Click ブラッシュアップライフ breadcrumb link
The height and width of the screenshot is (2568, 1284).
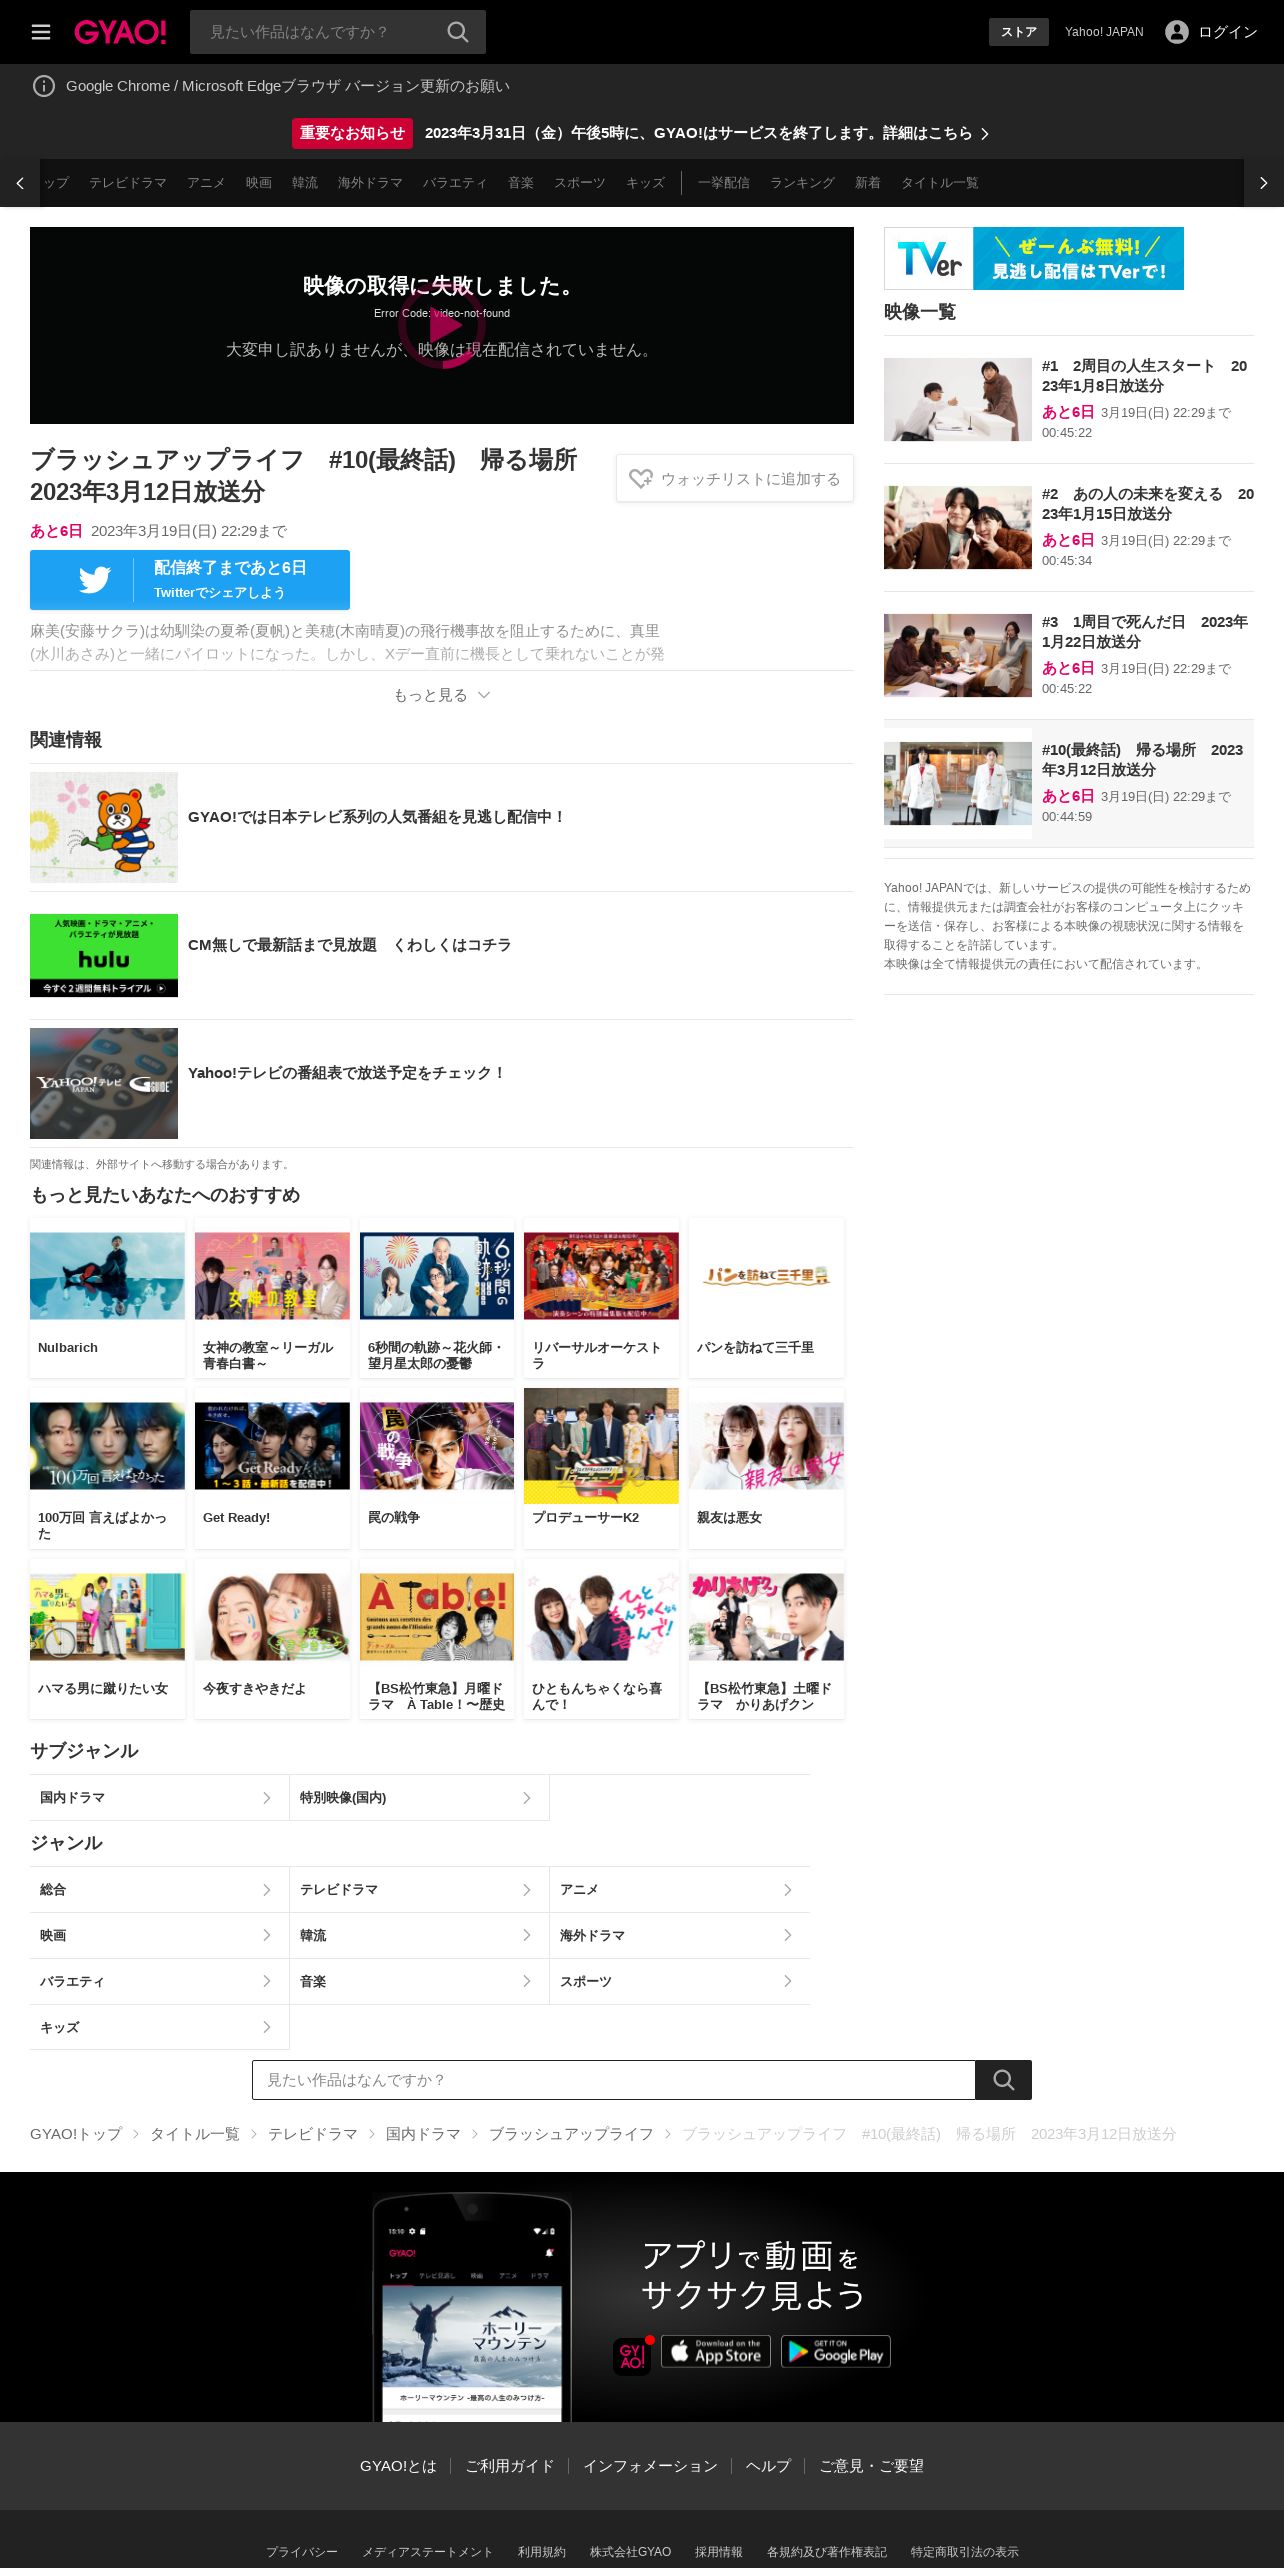pos(571,2134)
